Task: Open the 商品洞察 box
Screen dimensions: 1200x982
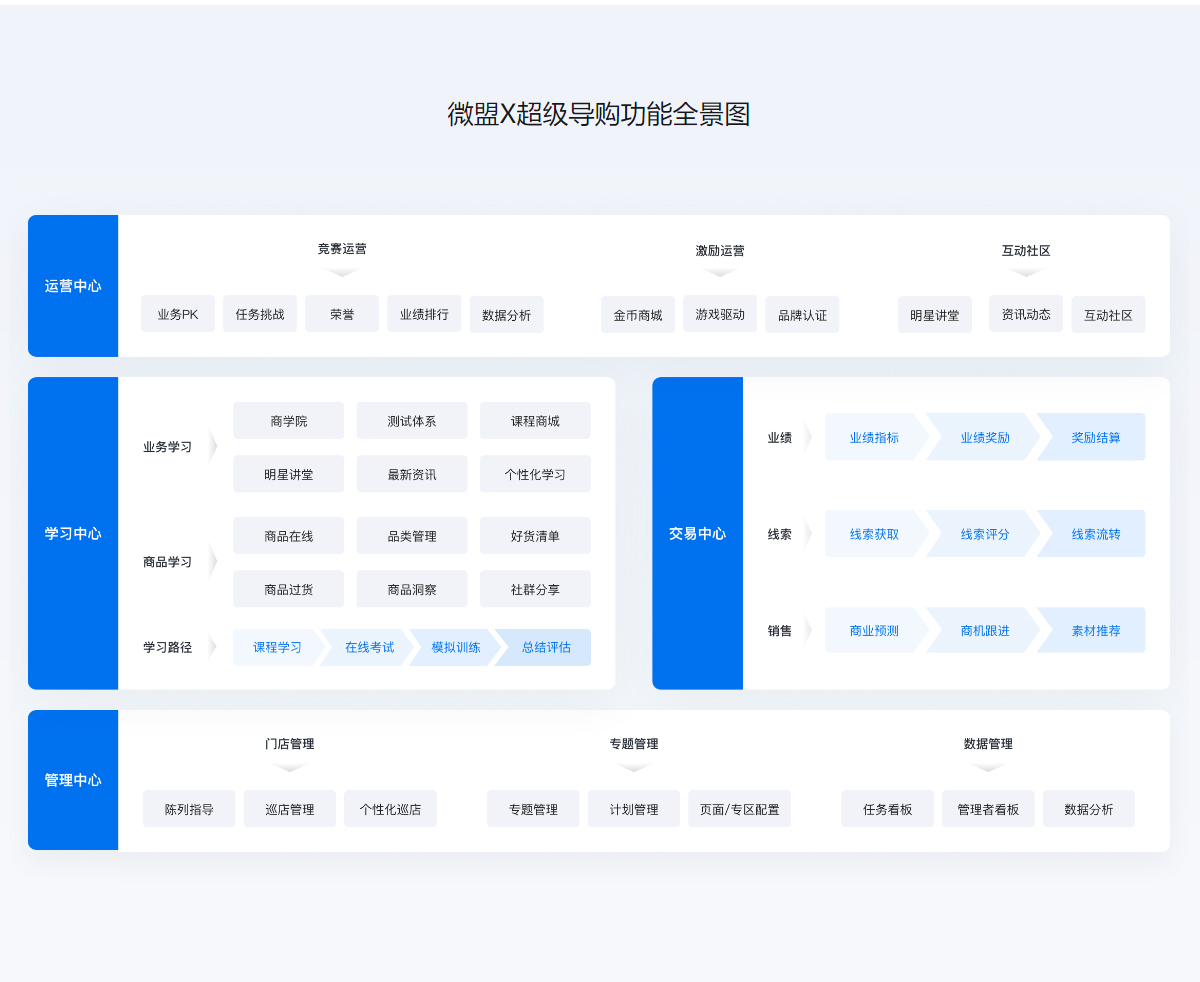Action: coord(412,589)
